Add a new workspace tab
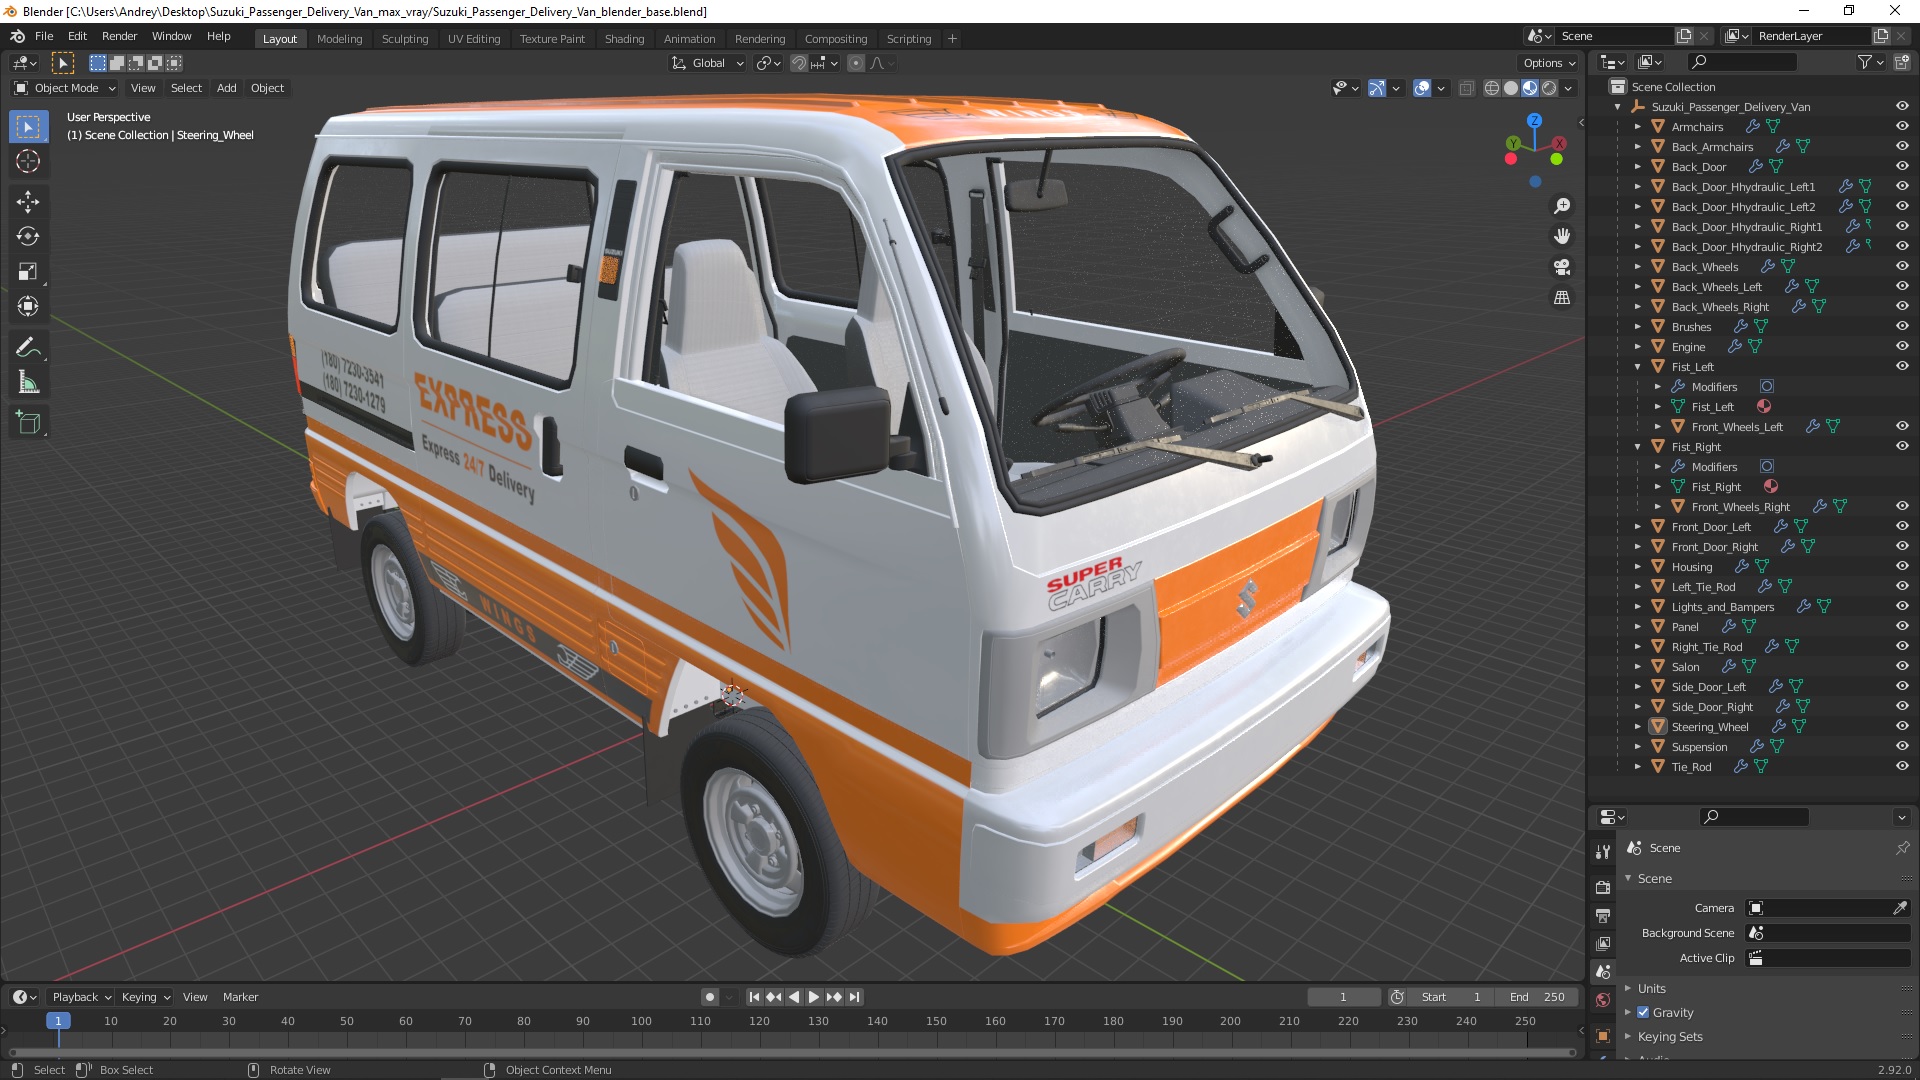Image resolution: width=1920 pixels, height=1080 pixels. (x=952, y=39)
